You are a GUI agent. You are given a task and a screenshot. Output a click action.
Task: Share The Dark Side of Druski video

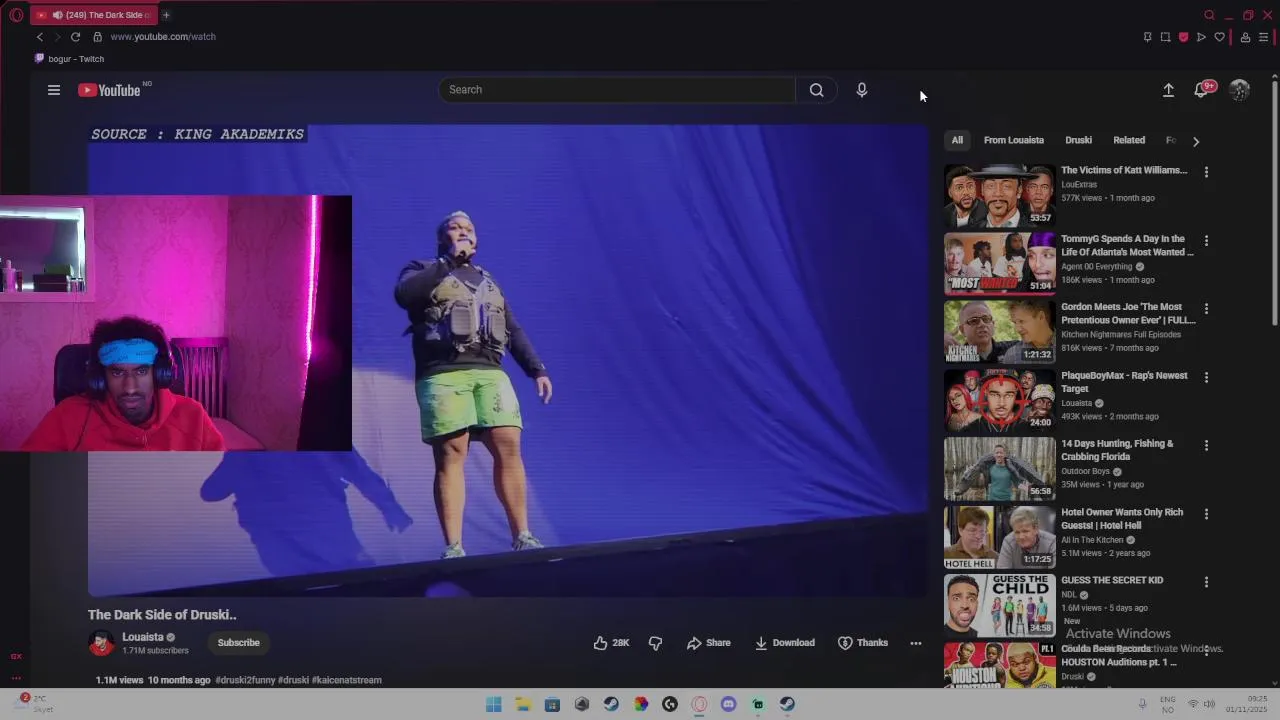(x=708, y=643)
